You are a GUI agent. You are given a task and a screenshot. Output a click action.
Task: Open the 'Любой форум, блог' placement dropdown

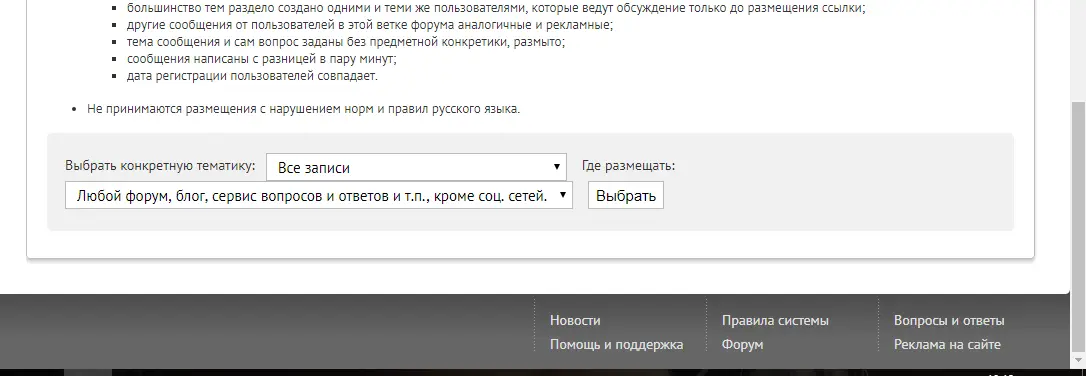click(x=319, y=195)
